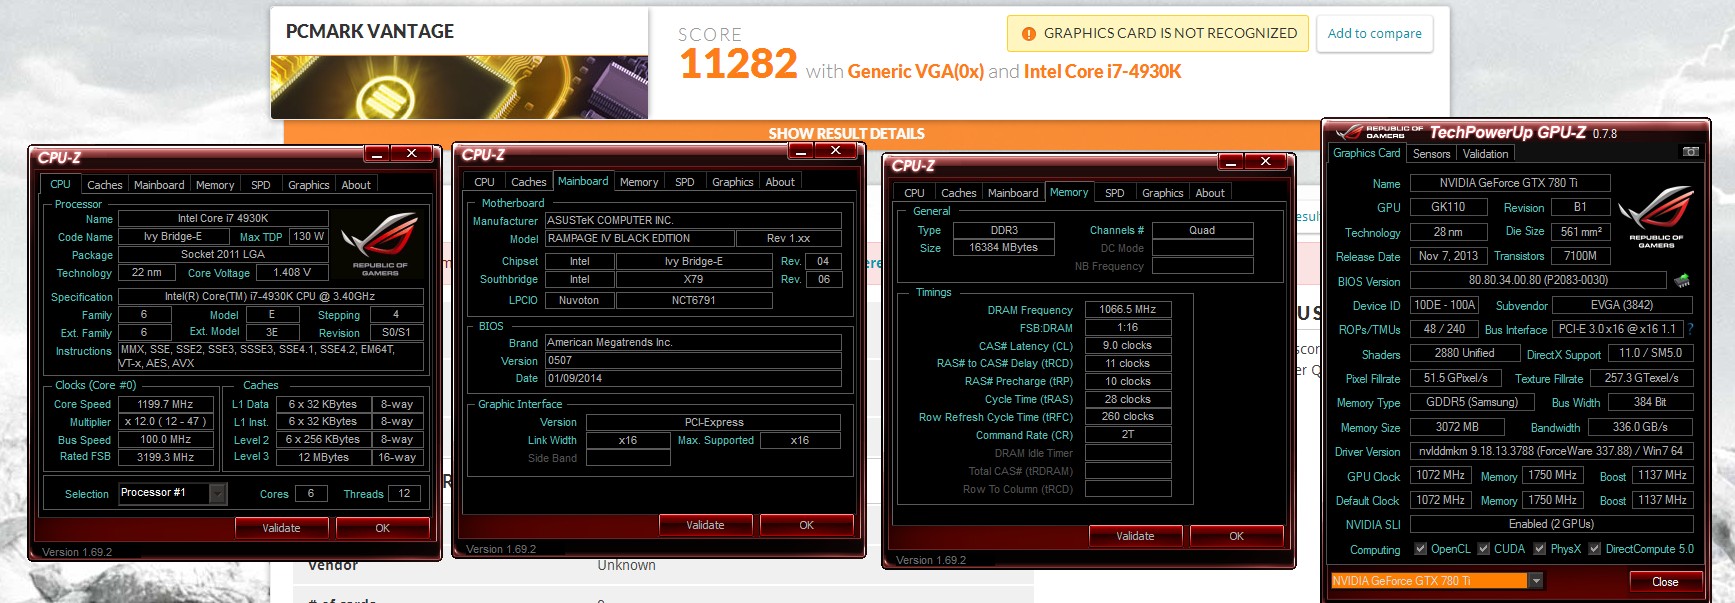The width and height of the screenshot is (1735, 603).
Task: Open Mainboard tab in the CPU-Z CPU window
Action: click(159, 185)
